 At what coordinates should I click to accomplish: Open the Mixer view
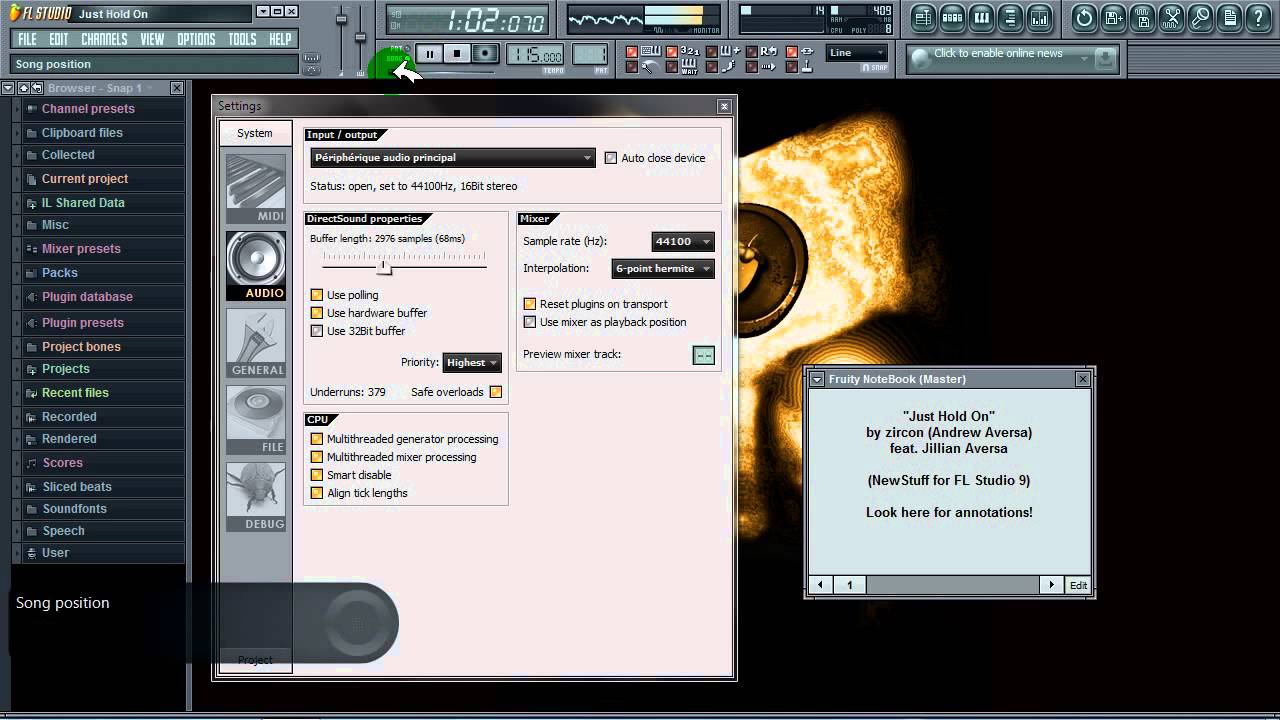click(1039, 18)
